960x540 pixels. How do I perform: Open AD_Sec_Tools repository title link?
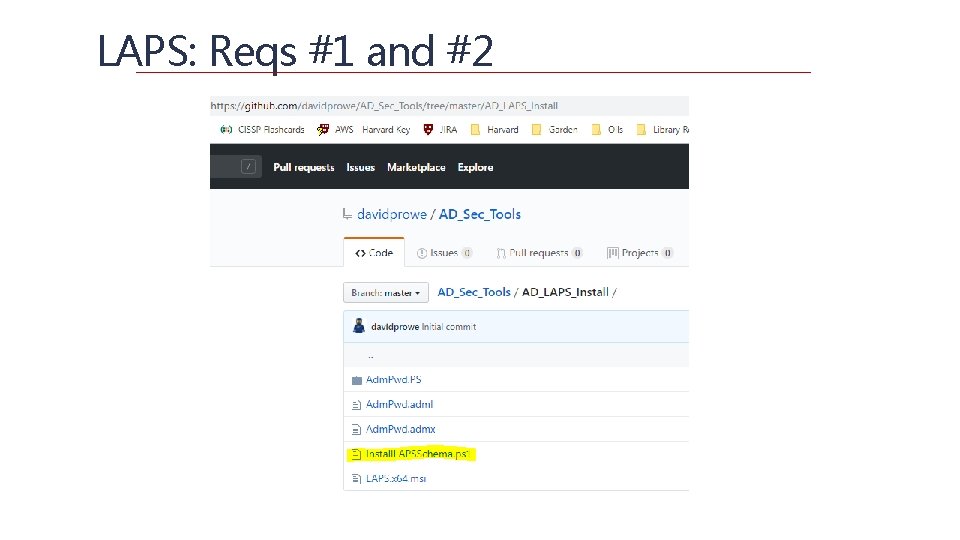pos(480,214)
